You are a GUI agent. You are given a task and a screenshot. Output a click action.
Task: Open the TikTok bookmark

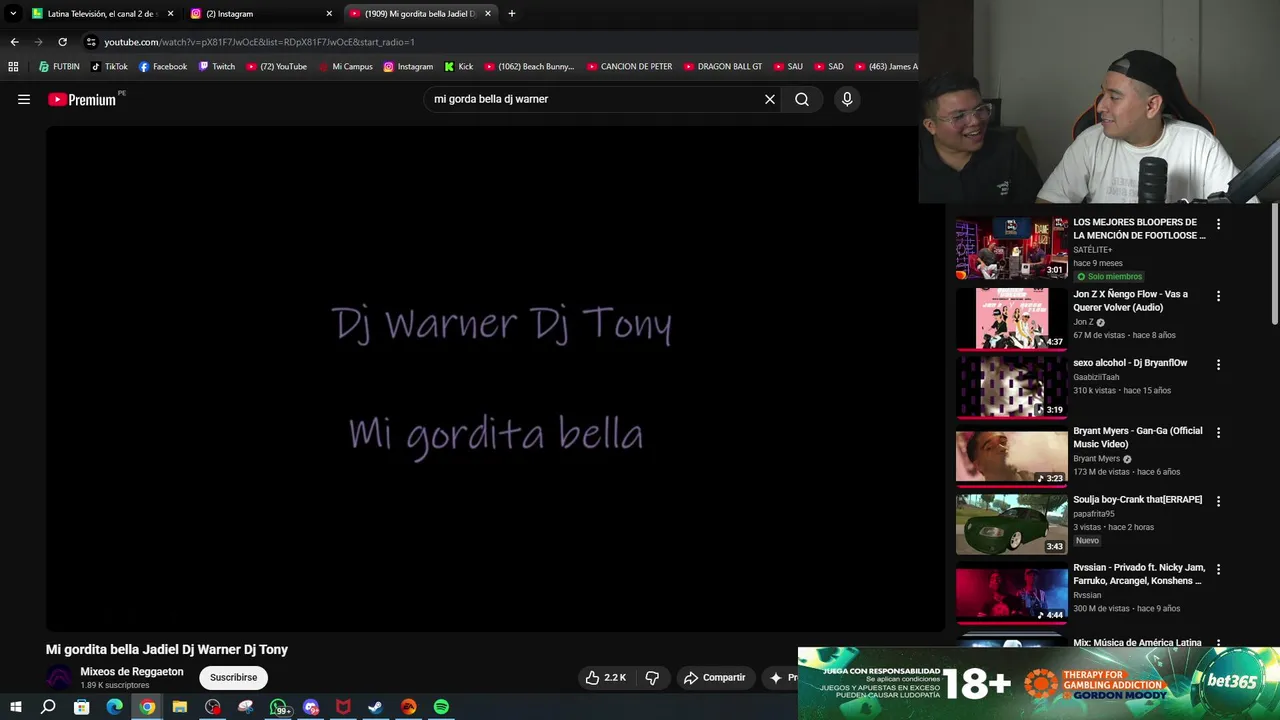pyautogui.click(x=109, y=67)
